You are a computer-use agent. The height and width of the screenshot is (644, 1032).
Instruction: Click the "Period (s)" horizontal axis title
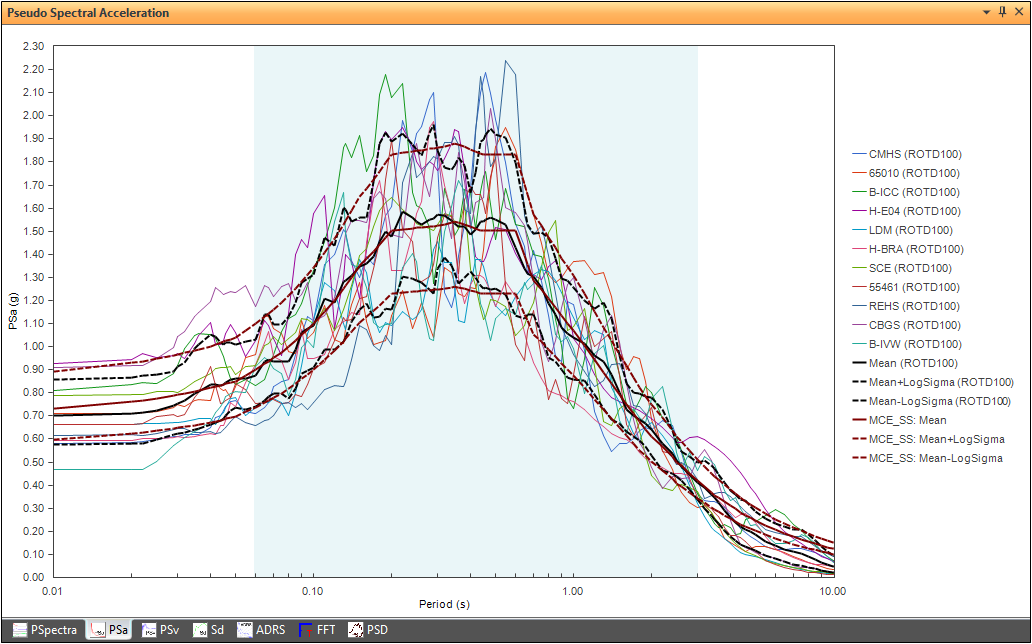coord(444,605)
